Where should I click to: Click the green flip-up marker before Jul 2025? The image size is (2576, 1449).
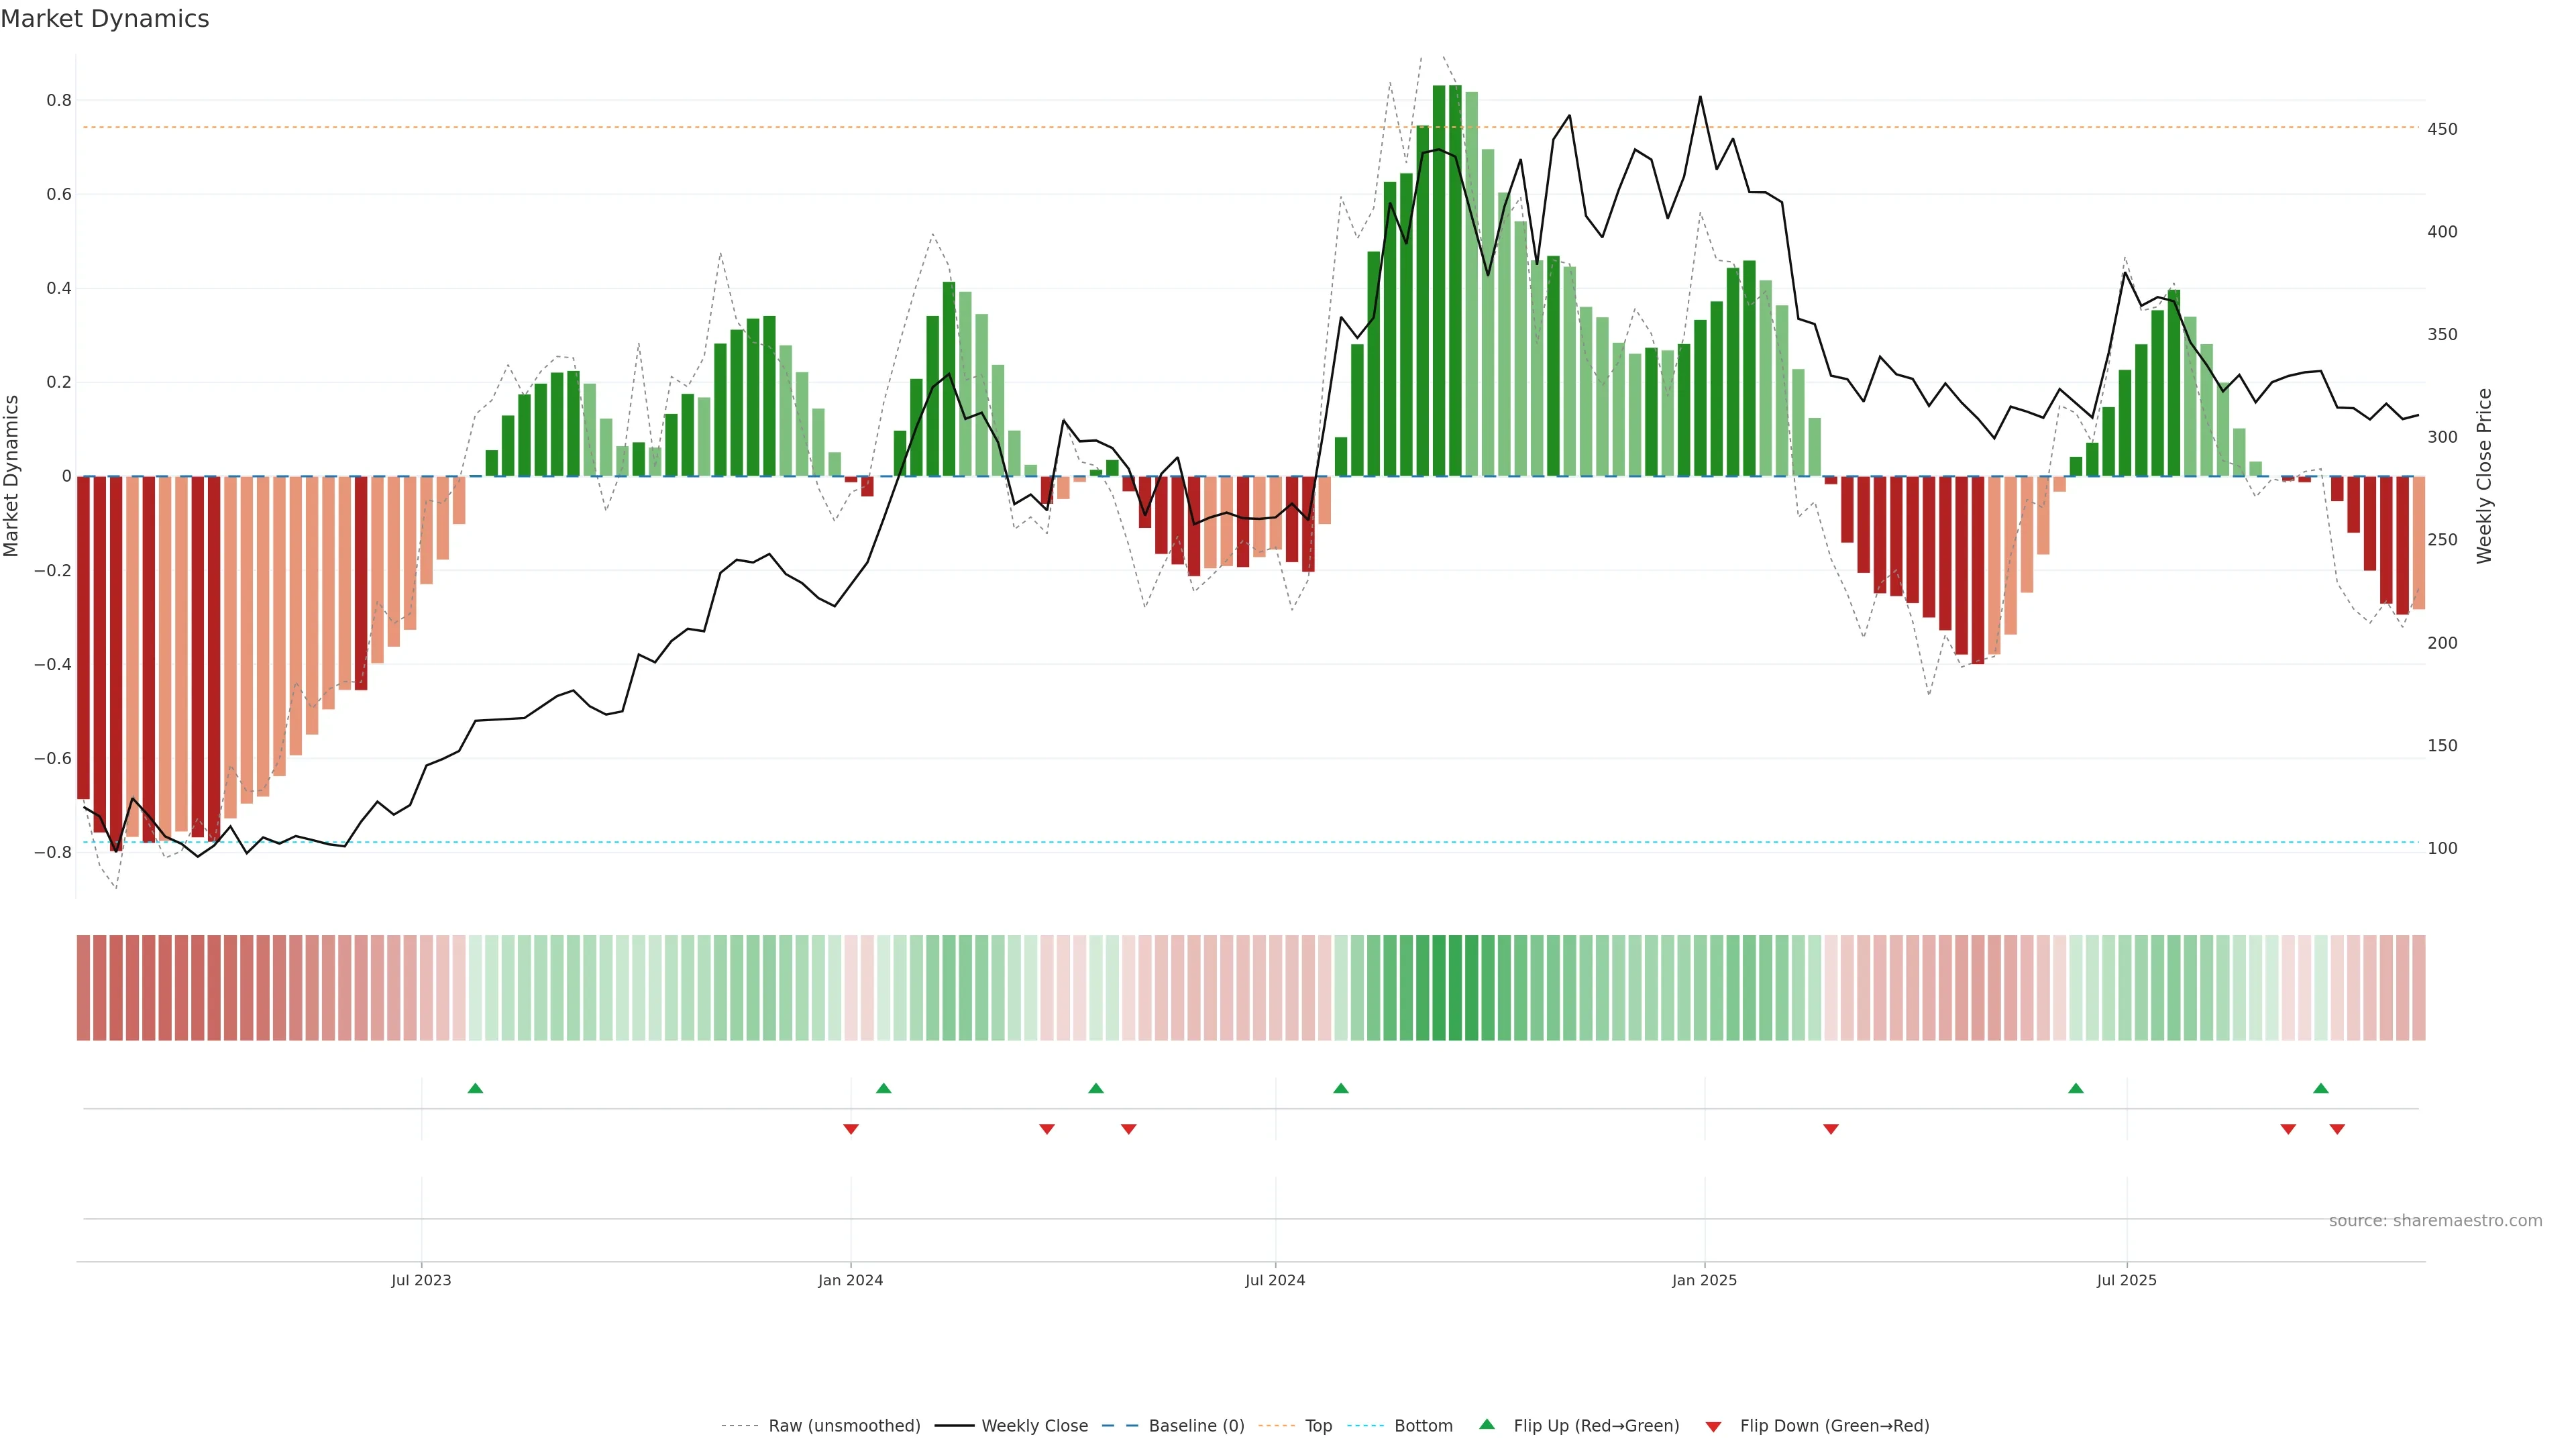(2076, 1088)
